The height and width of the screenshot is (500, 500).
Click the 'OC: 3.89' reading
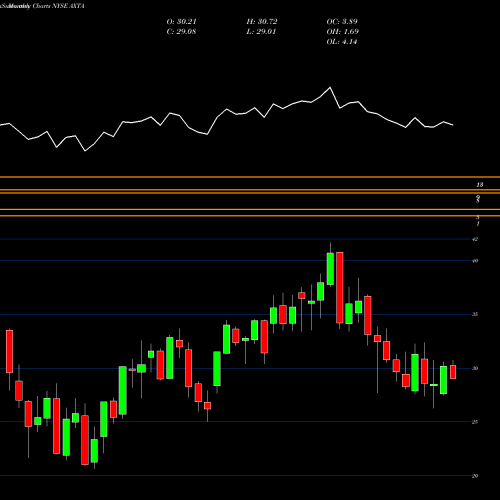pyautogui.click(x=342, y=22)
